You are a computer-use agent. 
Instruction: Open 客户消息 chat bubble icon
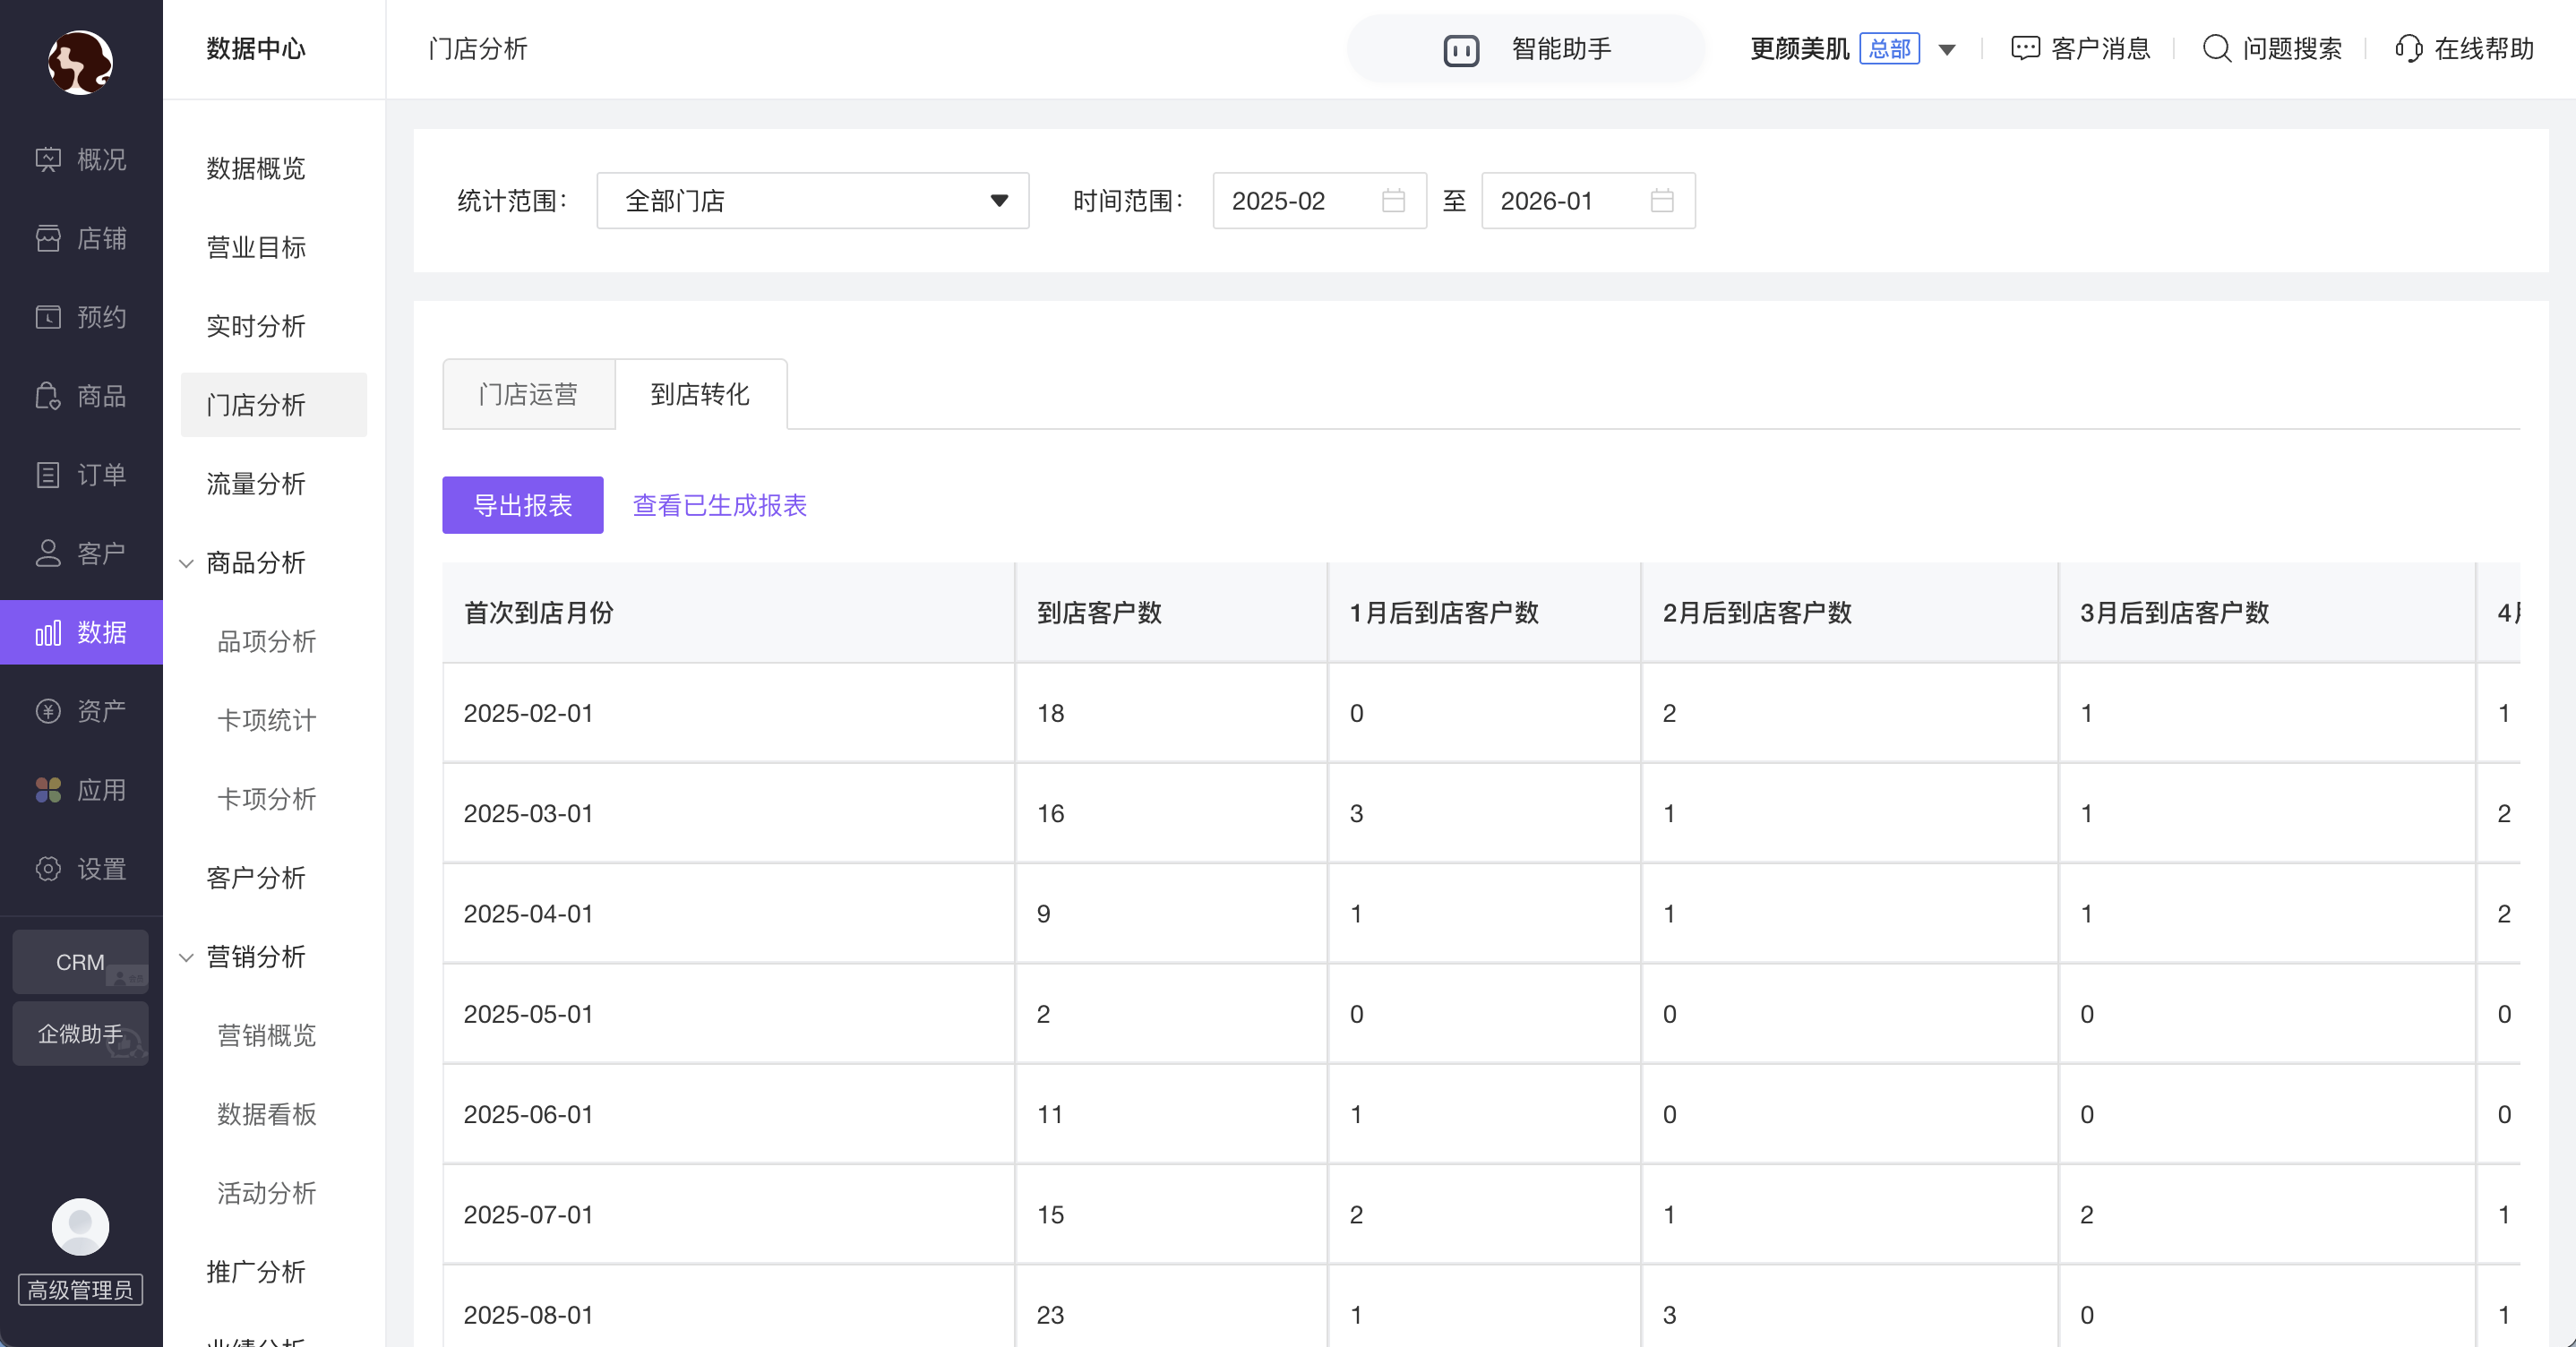pos(2025,49)
